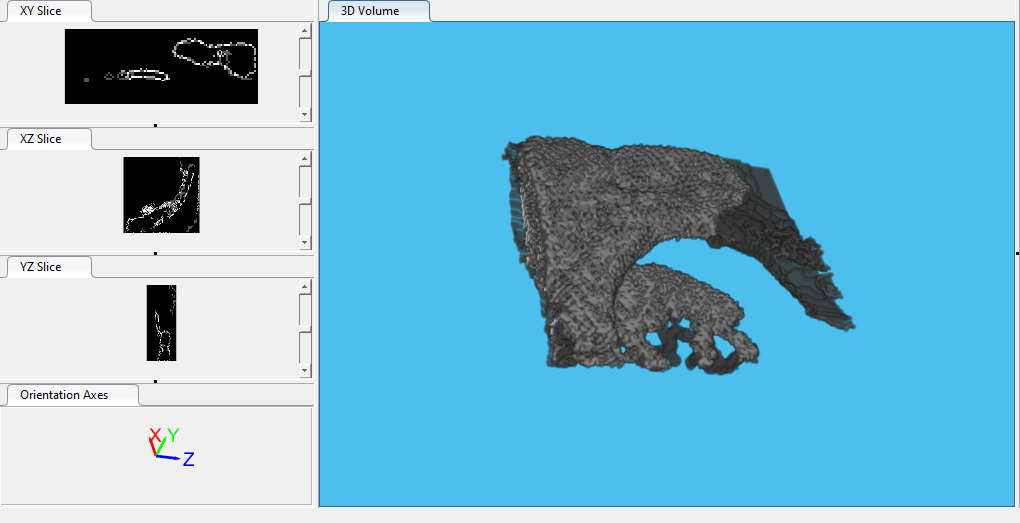This screenshot has width=1020, height=523.
Task: Click the XZ Slice scrollbar thumb
Action: click(x=305, y=200)
